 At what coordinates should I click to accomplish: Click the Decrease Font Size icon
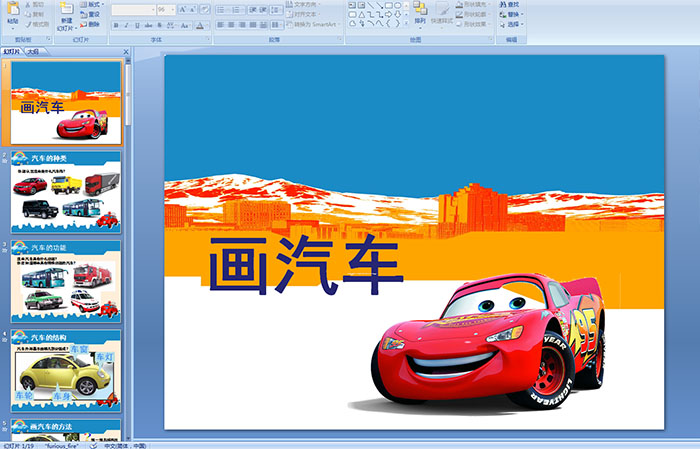(x=192, y=9)
